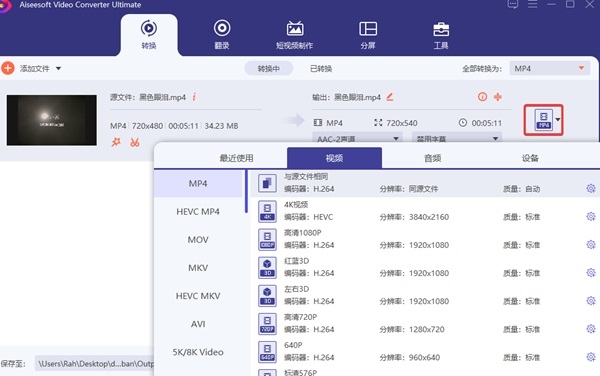Switch to the 设备 device tab

click(x=530, y=158)
